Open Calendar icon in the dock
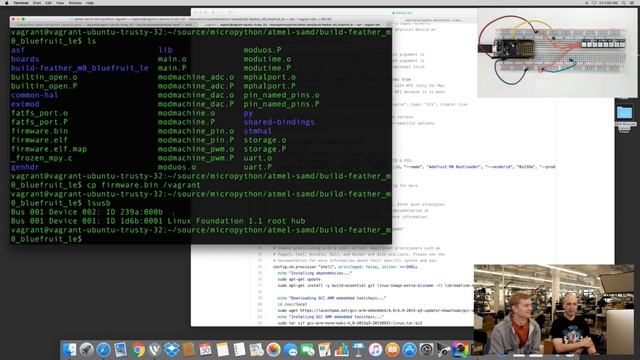 [206, 350]
